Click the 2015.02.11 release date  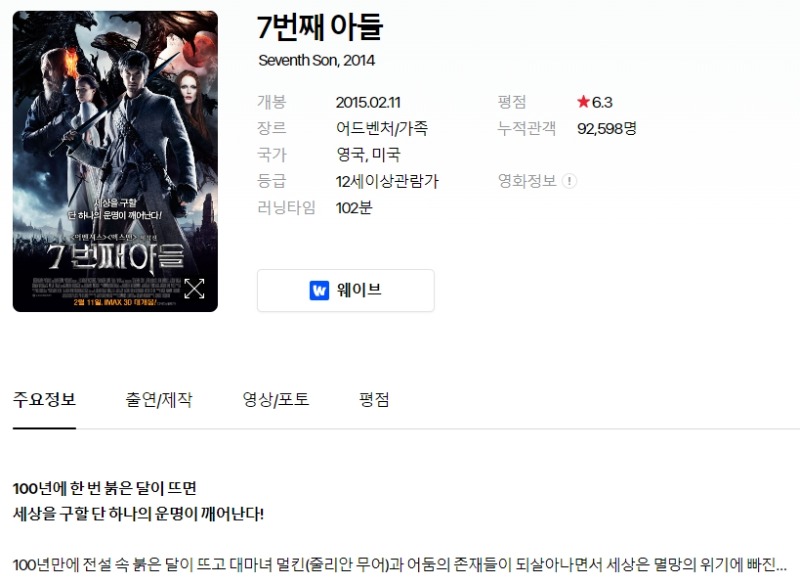368,102
